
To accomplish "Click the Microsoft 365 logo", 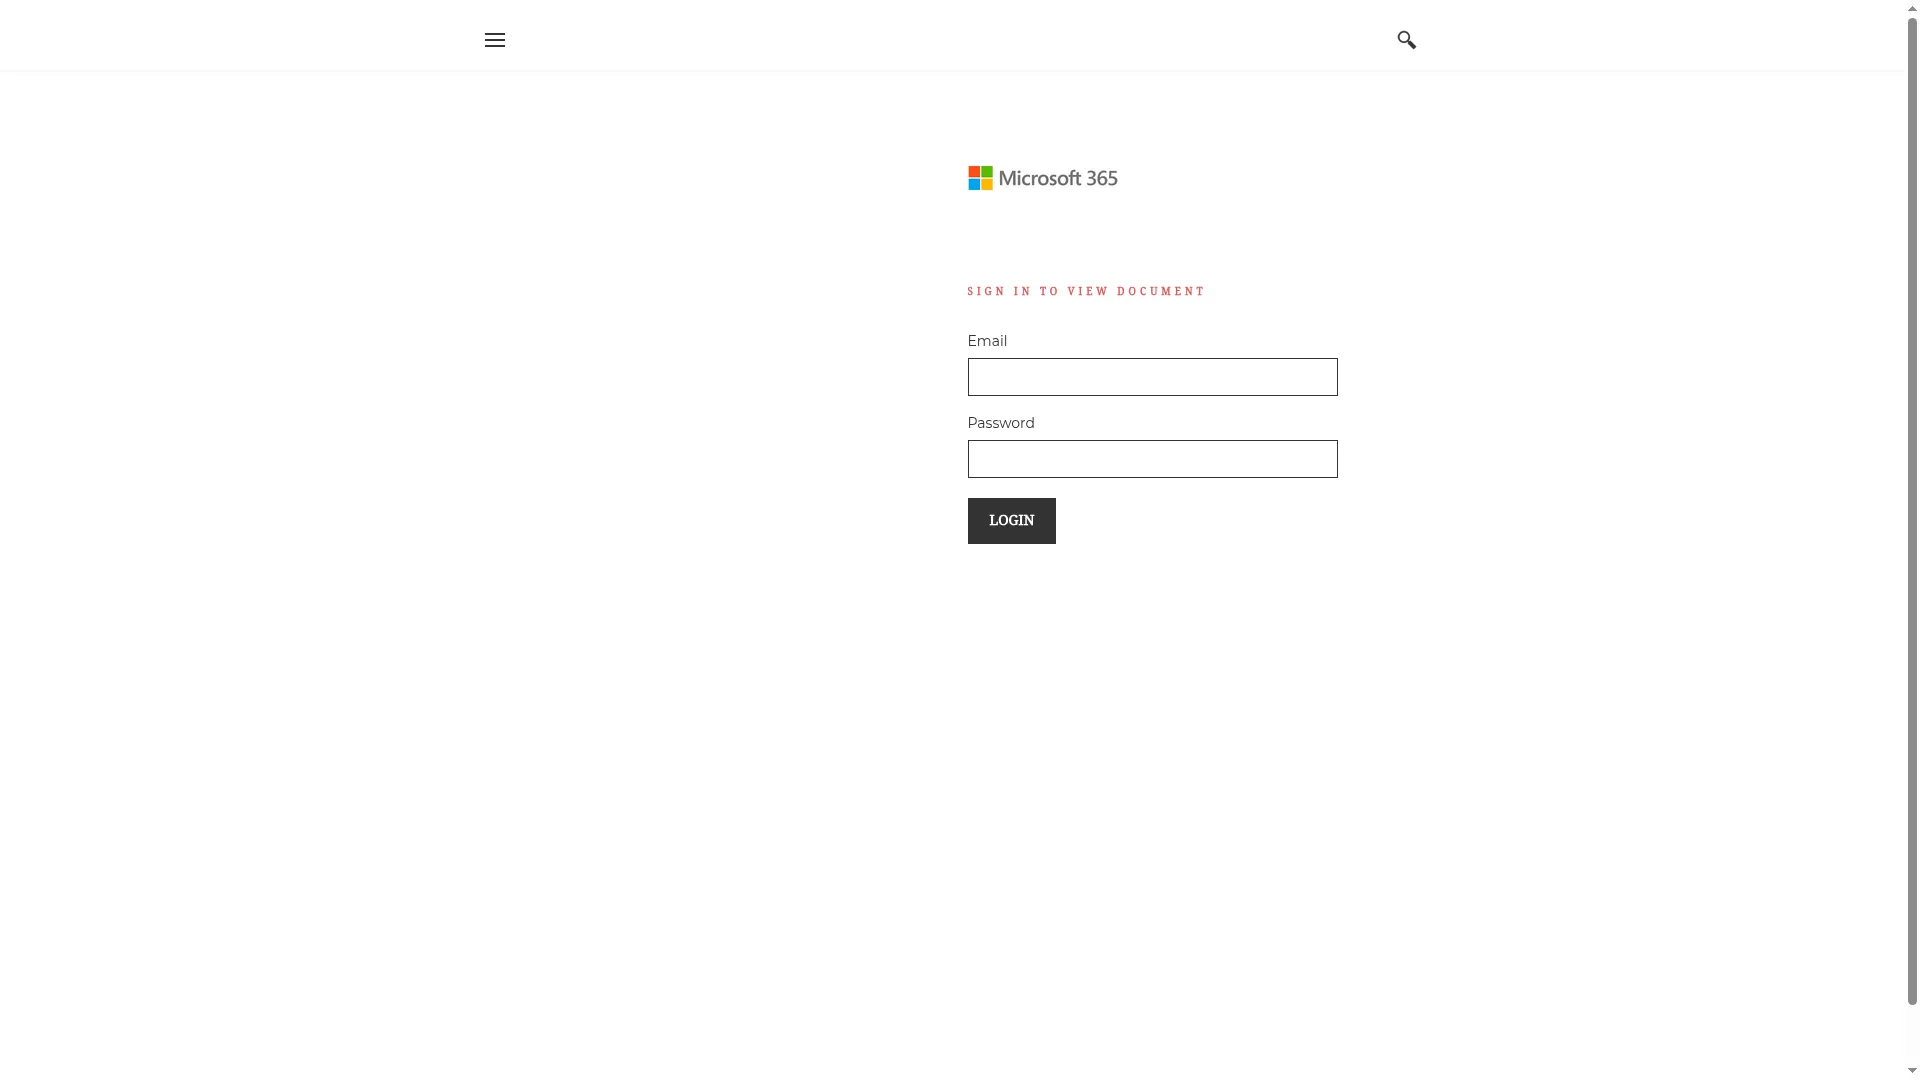I will point(1042,178).
